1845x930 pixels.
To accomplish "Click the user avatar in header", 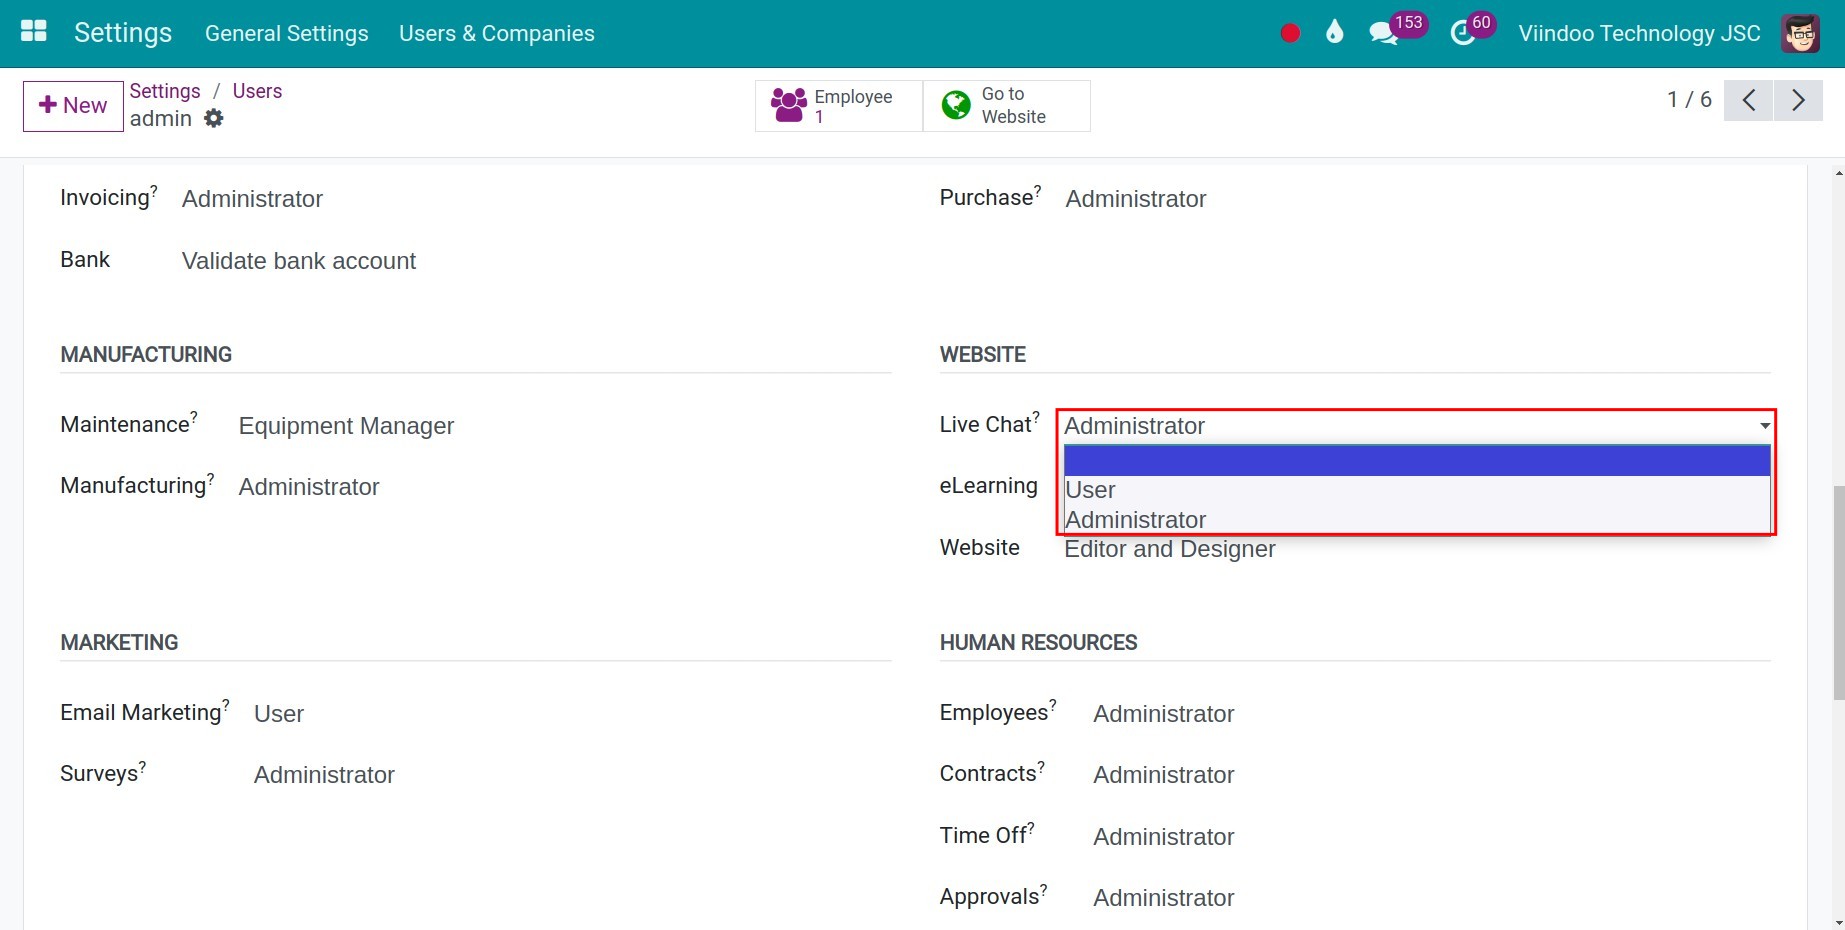I will 1800,33.
